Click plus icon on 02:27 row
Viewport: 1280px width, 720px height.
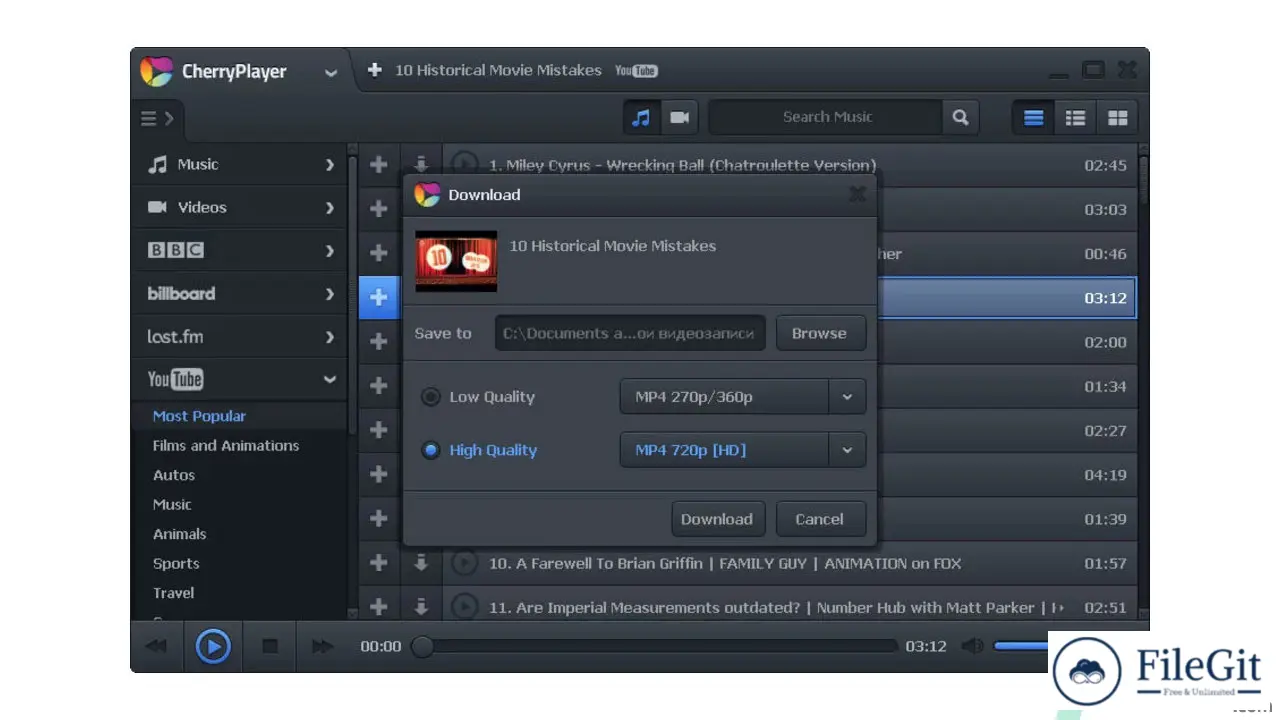(x=378, y=430)
